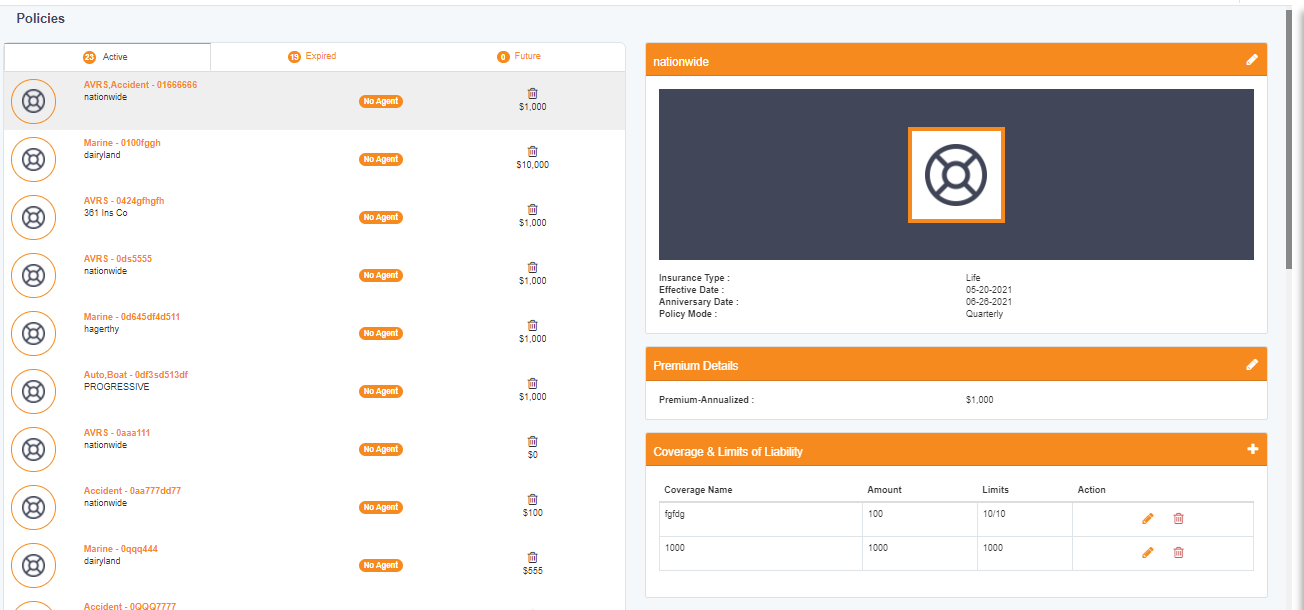Switch to the Future policies tab
Image resolution: width=1304 pixels, height=610 pixels.
click(520, 57)
